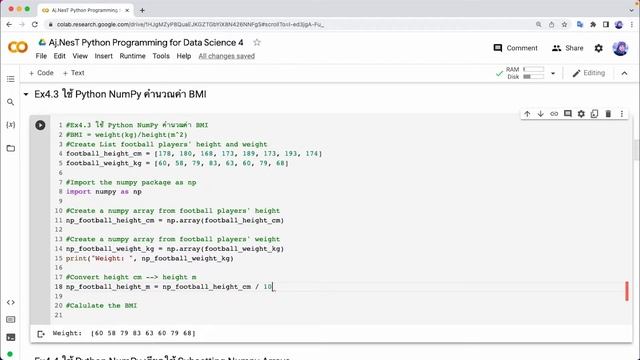This screenshot has height=360, width=640.
Task: Open the variables inspector panel
Action: tap(11, 125)
